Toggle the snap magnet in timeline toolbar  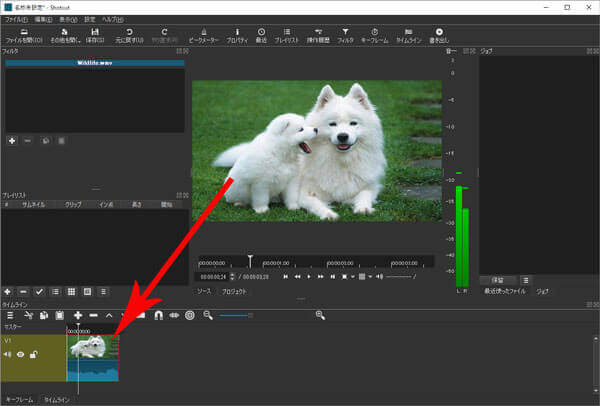(158, 315)
